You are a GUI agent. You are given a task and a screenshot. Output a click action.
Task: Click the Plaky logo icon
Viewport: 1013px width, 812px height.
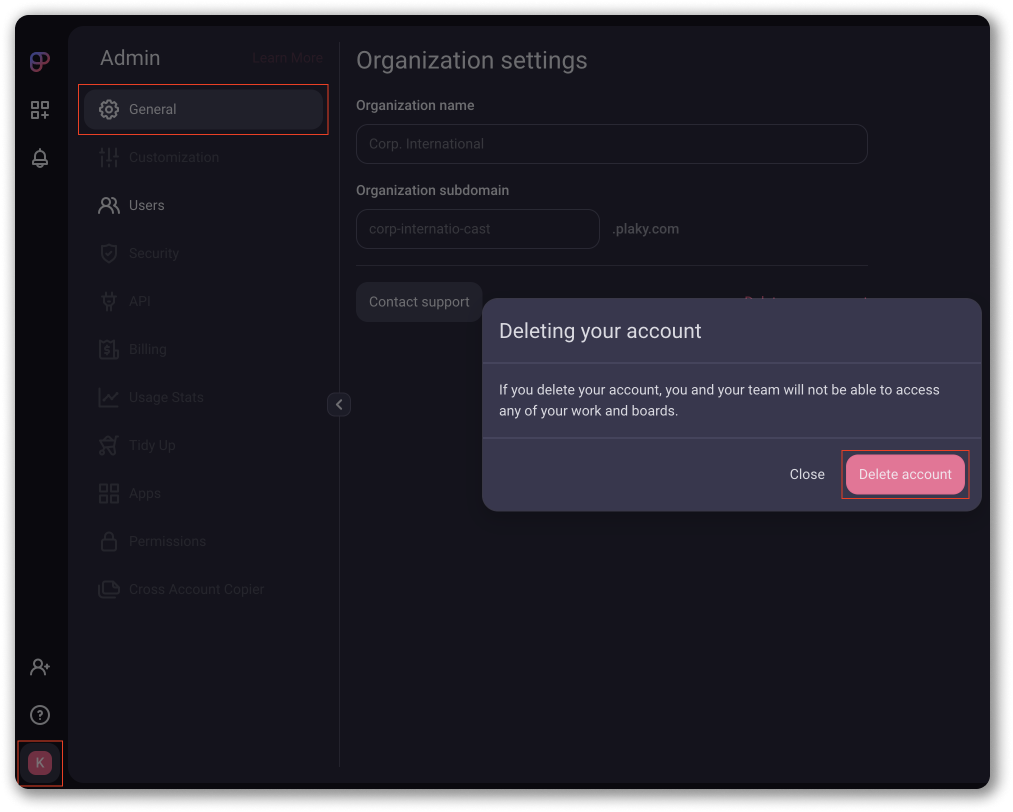pyautogui.click(x=40, y=62)
